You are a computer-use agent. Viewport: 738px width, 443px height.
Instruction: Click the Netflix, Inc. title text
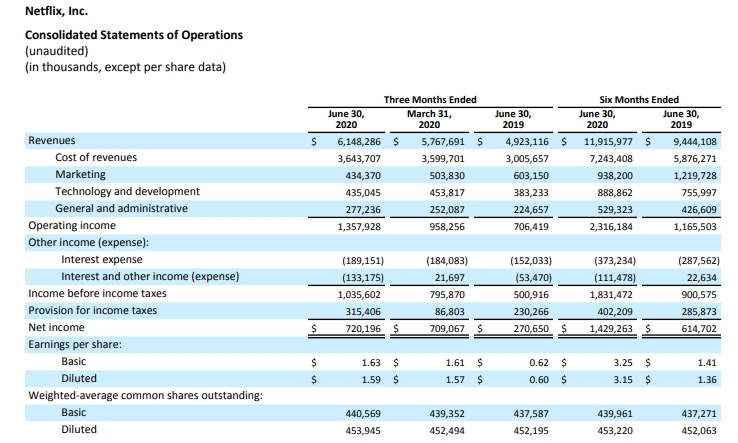(62, 11)
